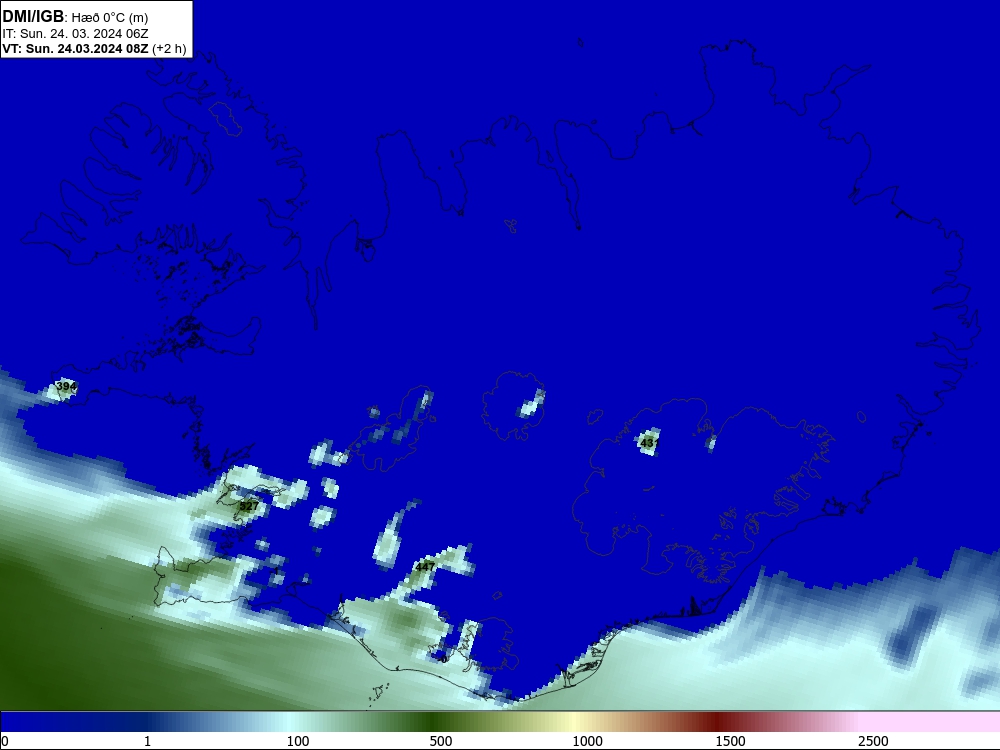The image size is (1000, 750).
Task: Click the IT: Sun. 24. 03. 2024 06Z line
Action: pos(75,33)
